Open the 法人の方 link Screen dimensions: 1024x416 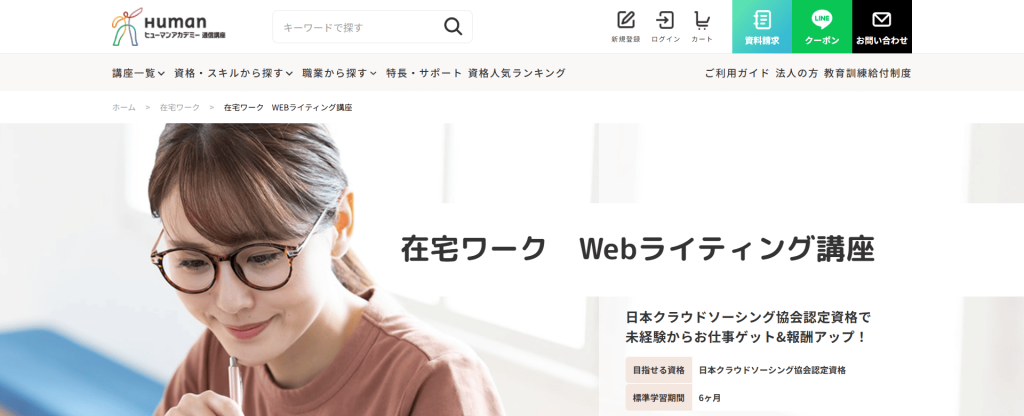tap(797, 73)
